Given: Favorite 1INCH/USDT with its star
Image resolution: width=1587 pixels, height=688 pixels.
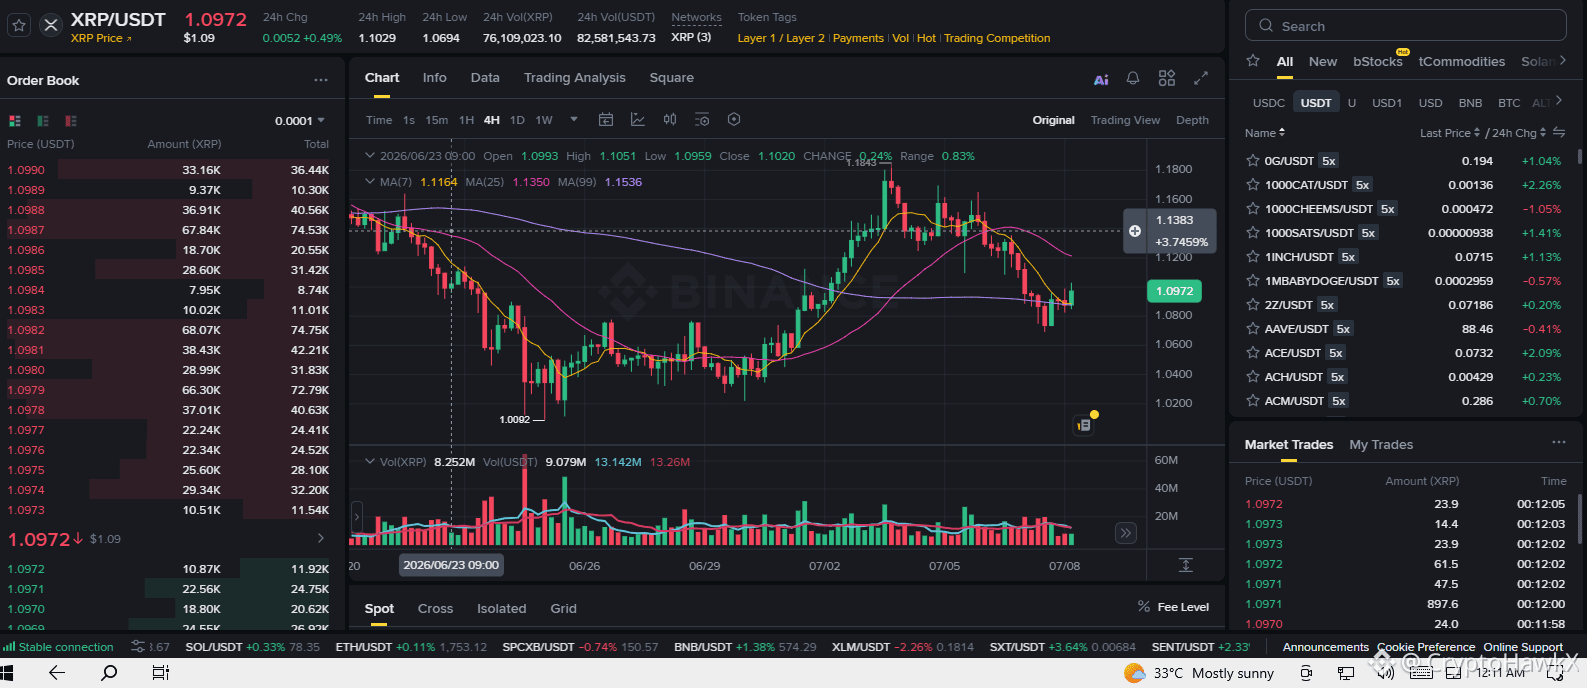Looking at the screenshot, I should (1252, 257).
